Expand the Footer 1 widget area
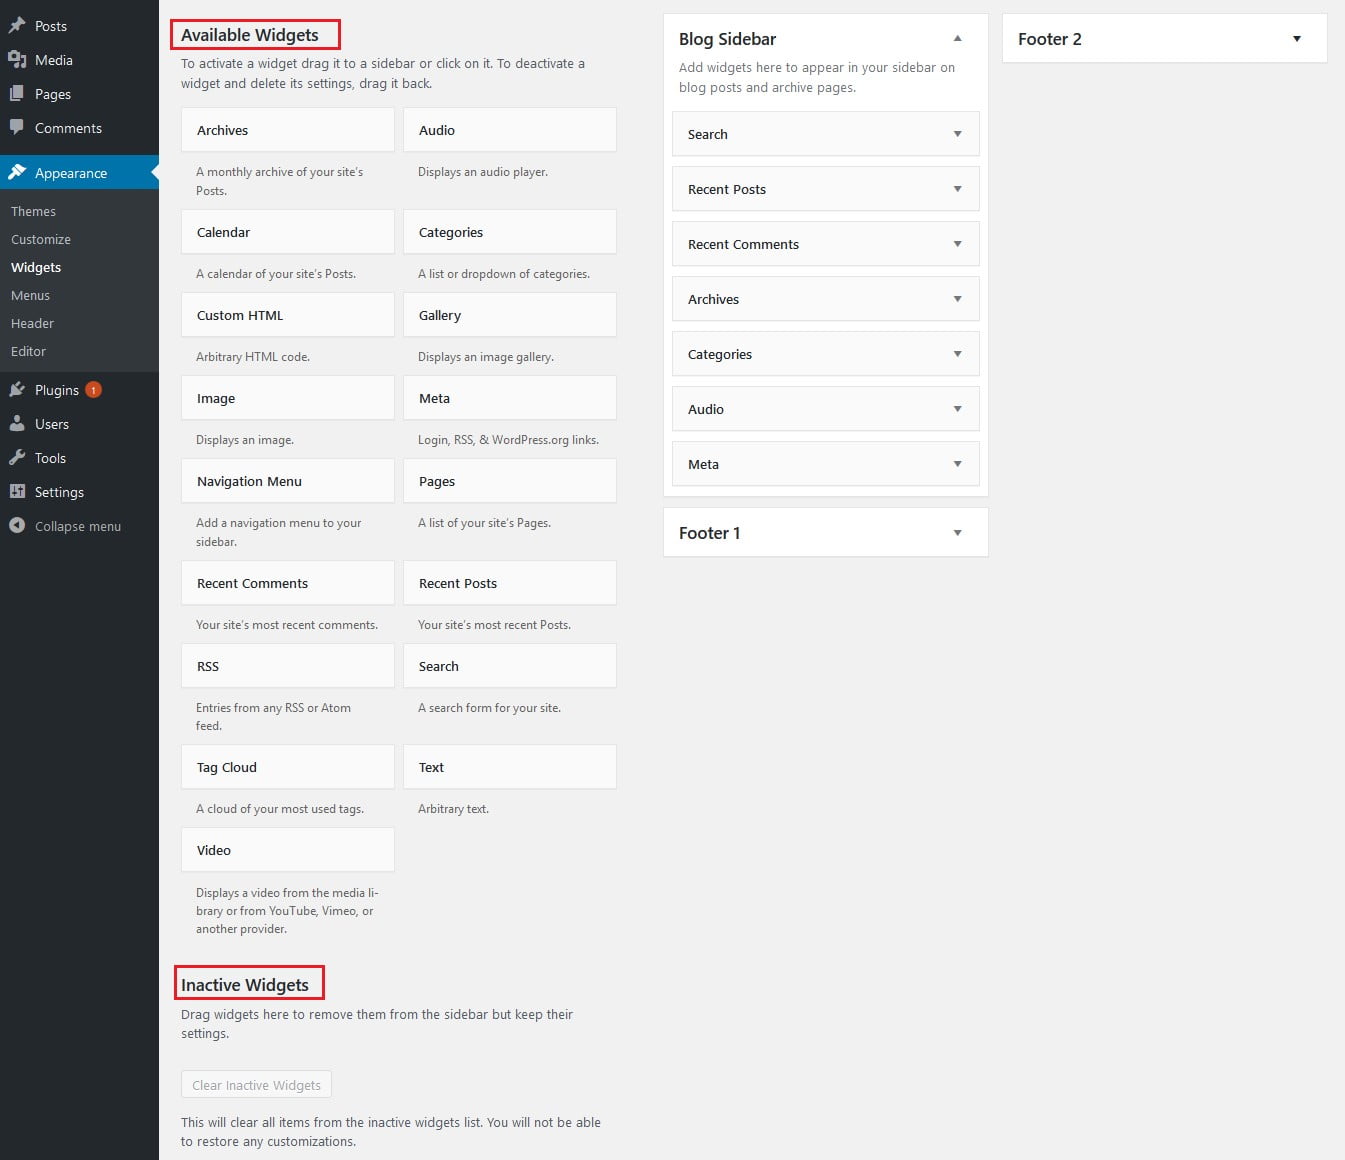The image size is (1345, 1160). 957,533
